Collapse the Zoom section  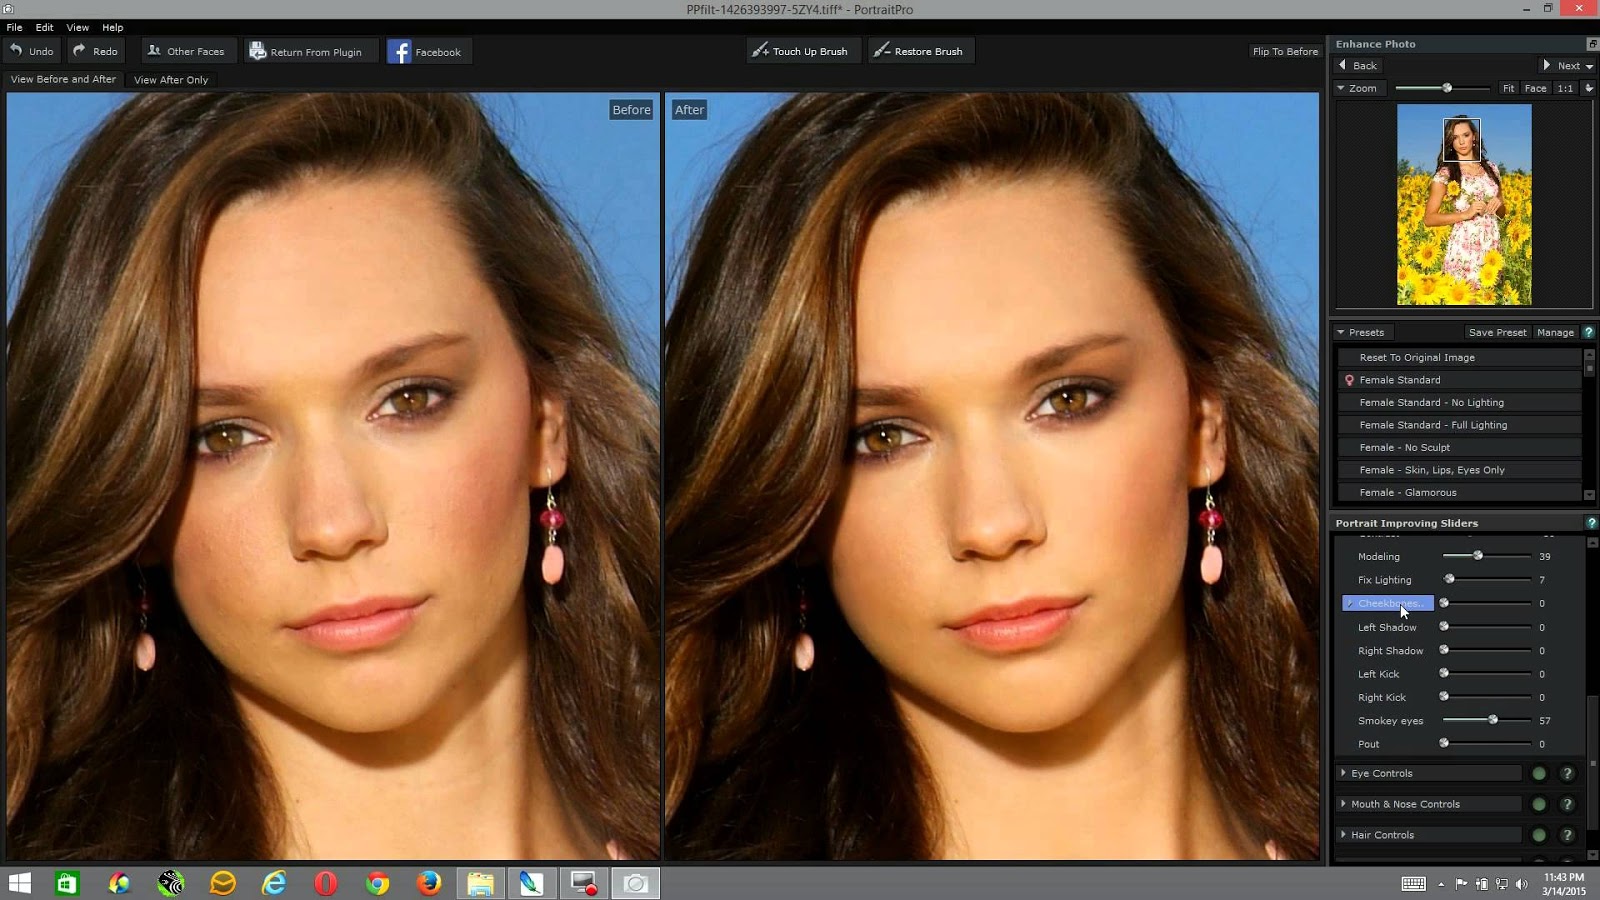click(x=1341, y=88)
